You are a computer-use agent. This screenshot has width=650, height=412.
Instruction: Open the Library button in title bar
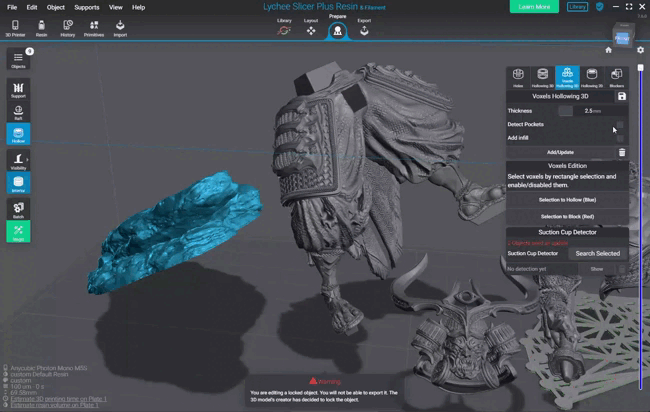point(577,7)
